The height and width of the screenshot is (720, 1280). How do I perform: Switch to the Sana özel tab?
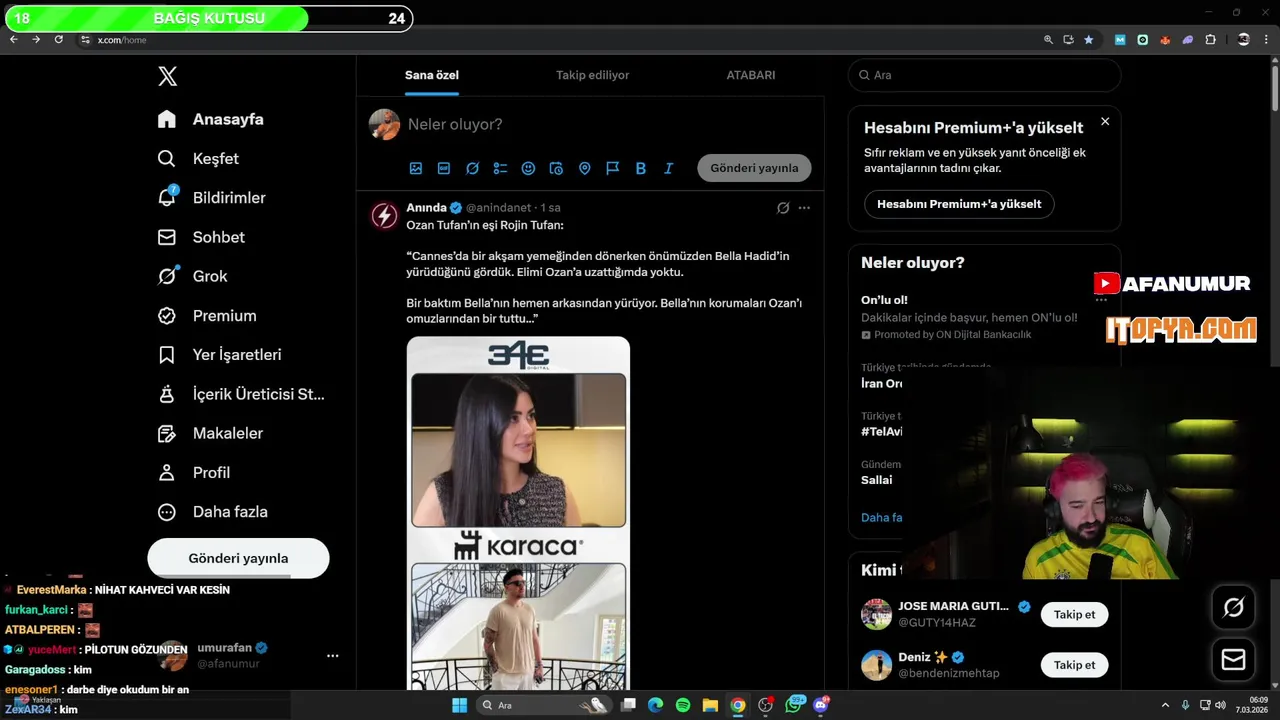[x=432, y=75]
